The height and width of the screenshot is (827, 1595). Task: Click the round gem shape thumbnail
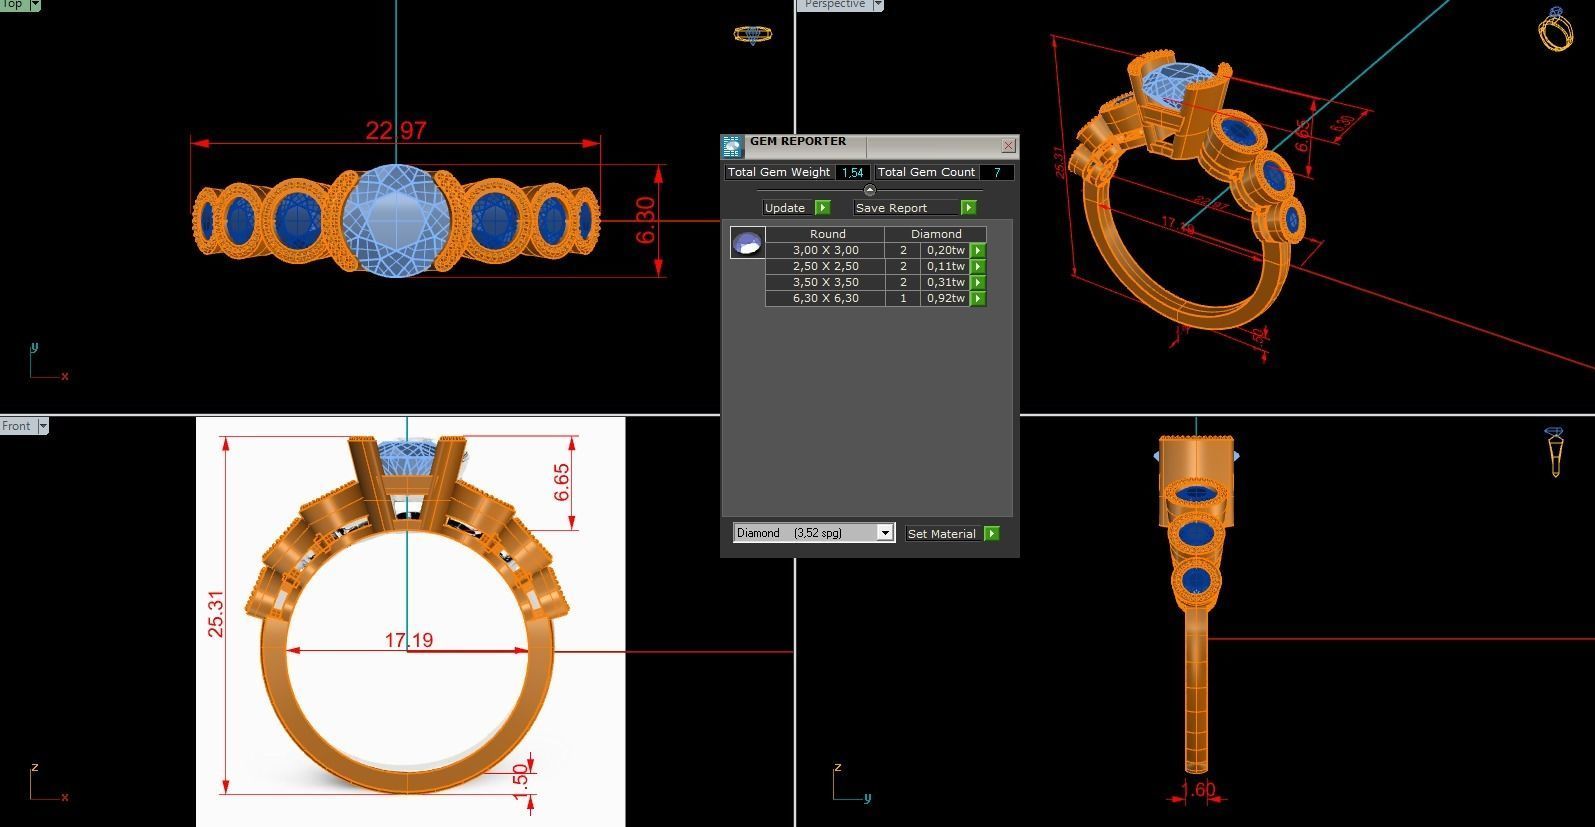click(x=747, y=242)
